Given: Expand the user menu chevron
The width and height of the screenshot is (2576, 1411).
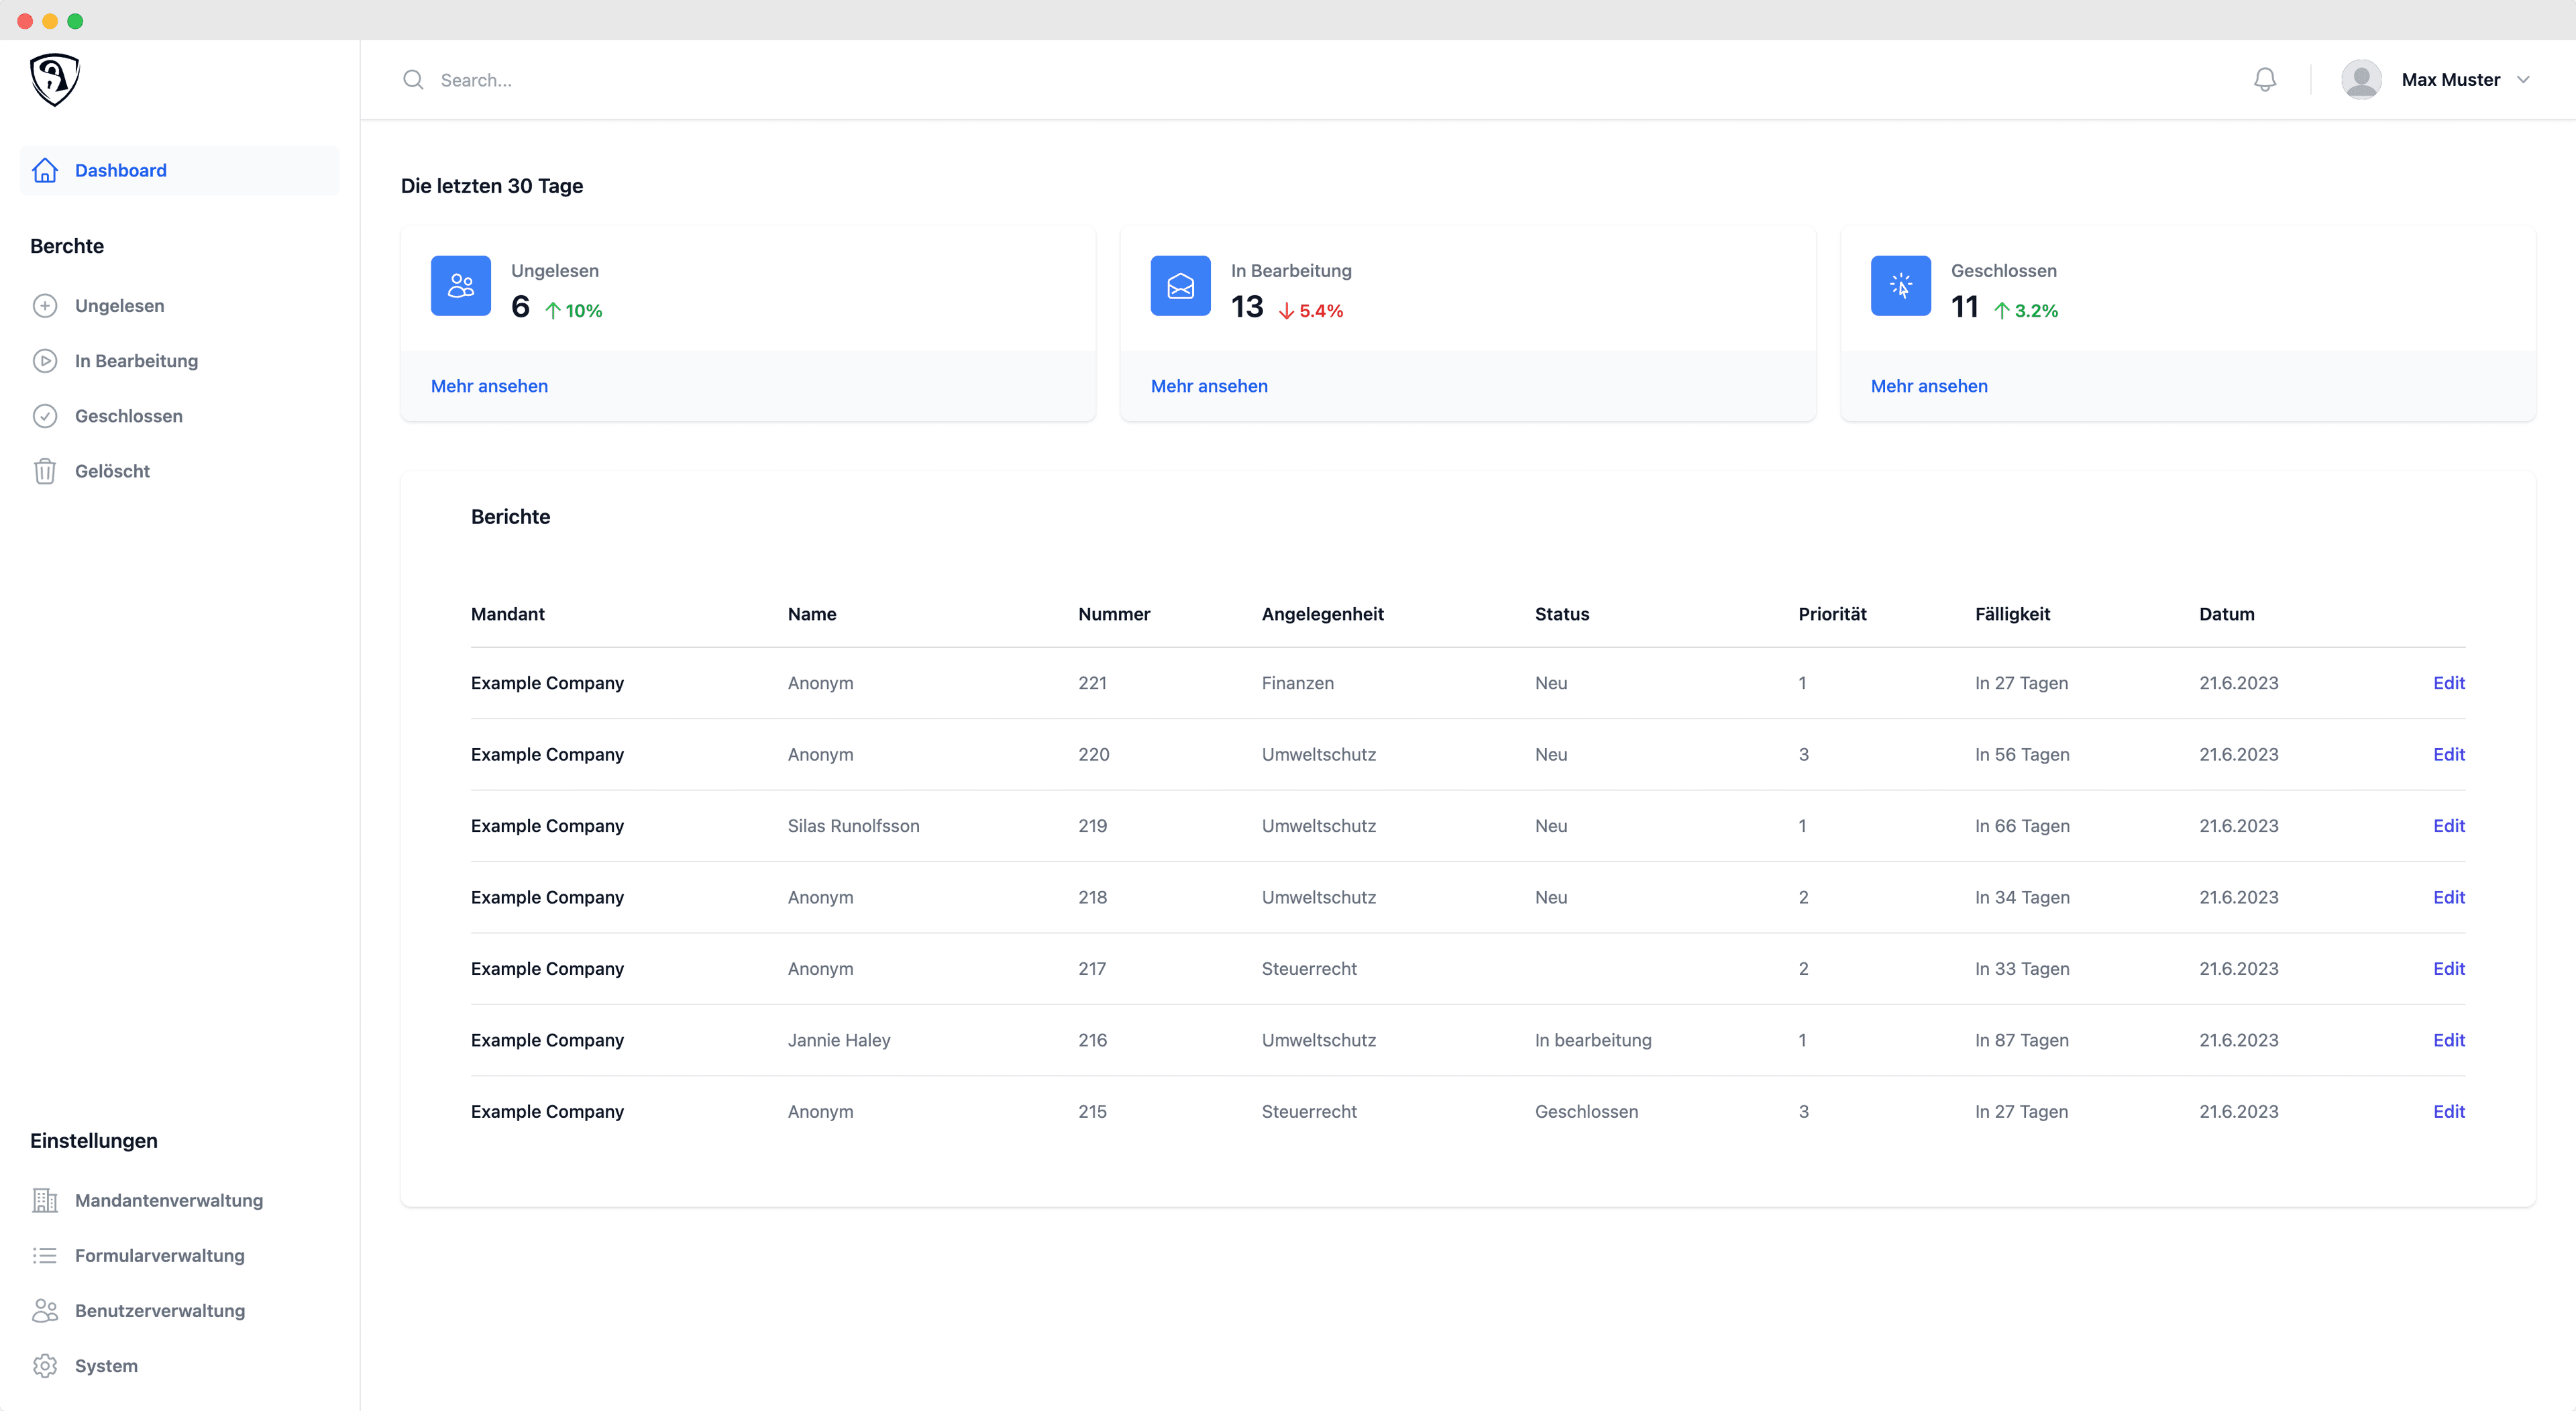Looking at the screenshot, I should [x=2523, y=80].
